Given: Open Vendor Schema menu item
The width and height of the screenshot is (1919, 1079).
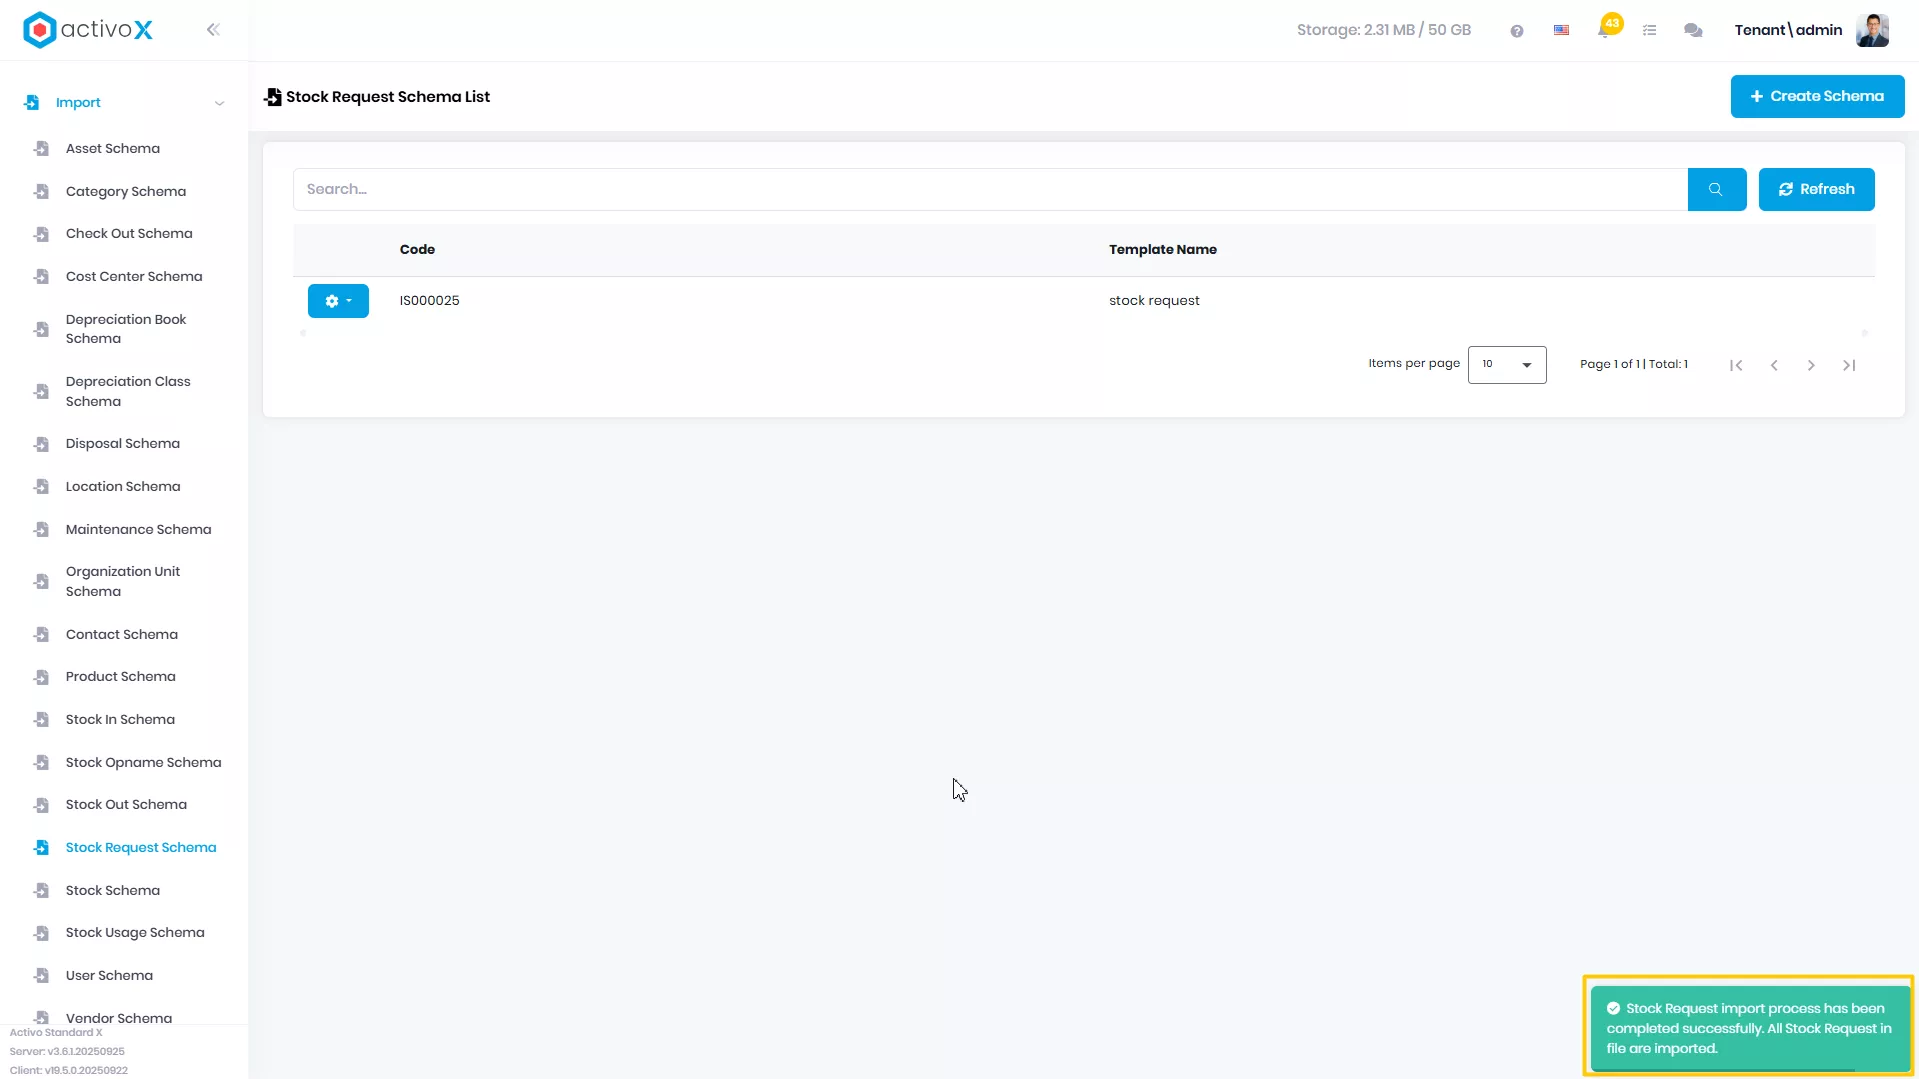Looking at the screenshot, I should point(119,1018).
